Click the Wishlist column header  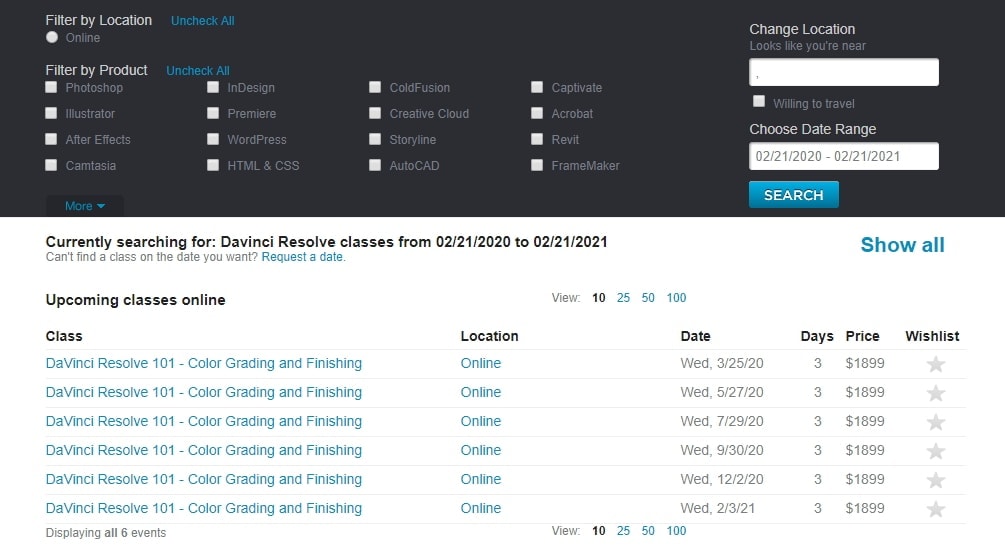click(x=932, y=336)
